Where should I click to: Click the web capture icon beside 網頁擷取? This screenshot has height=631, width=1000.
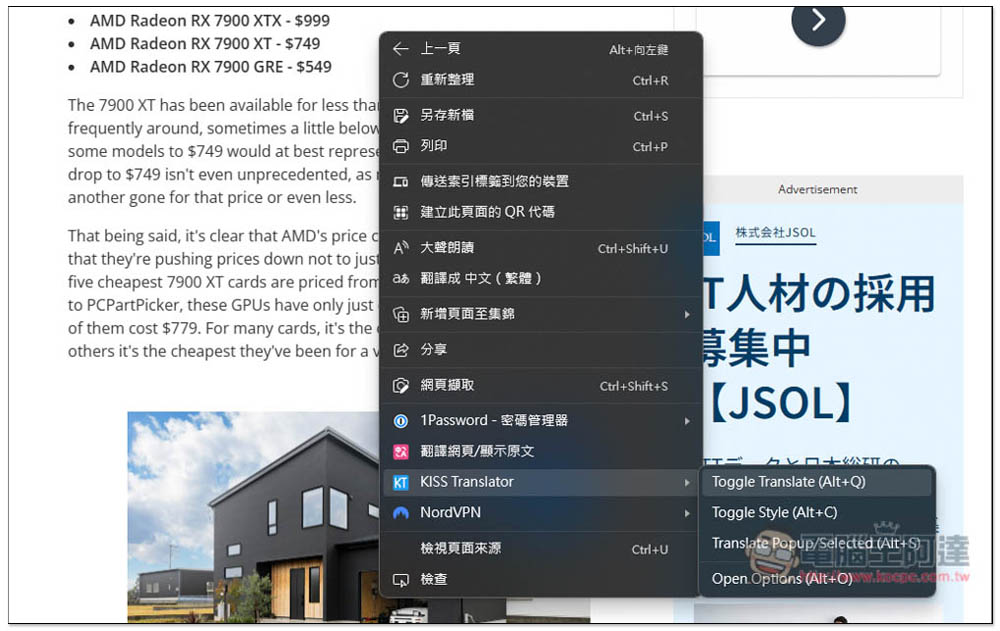tap(401, 385)
